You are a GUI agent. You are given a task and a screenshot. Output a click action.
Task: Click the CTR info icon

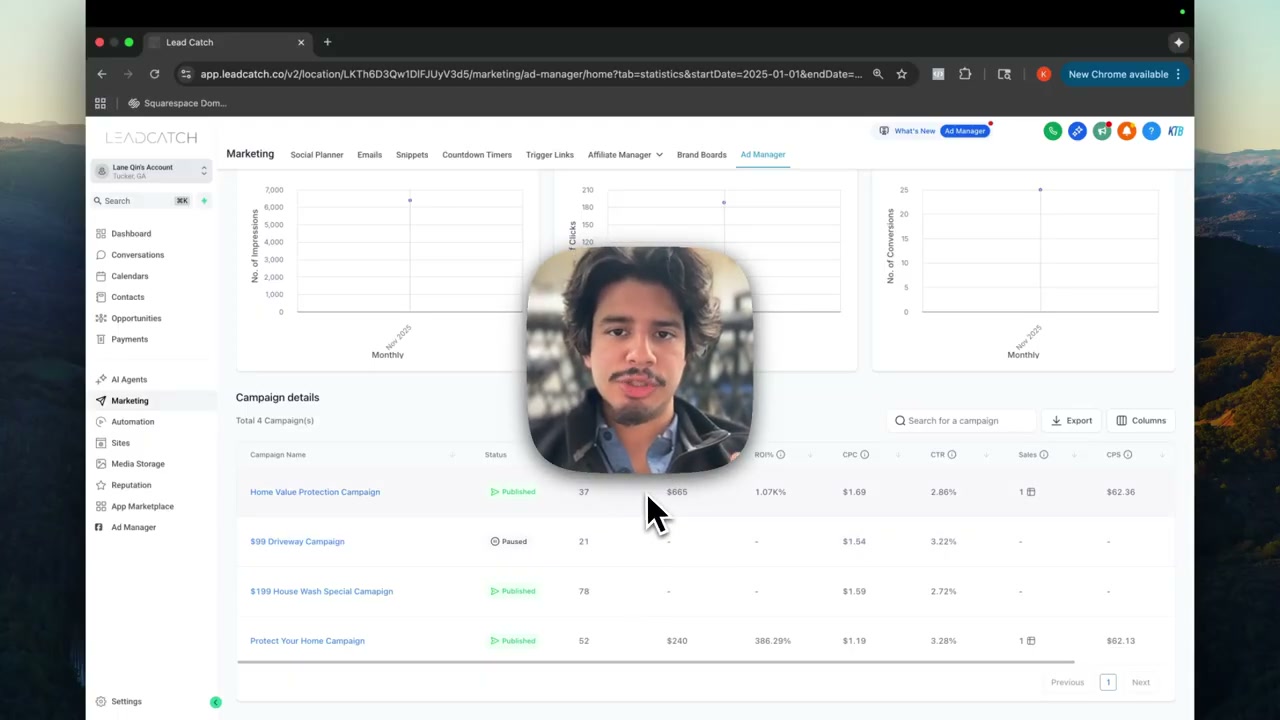pos(952,455)
